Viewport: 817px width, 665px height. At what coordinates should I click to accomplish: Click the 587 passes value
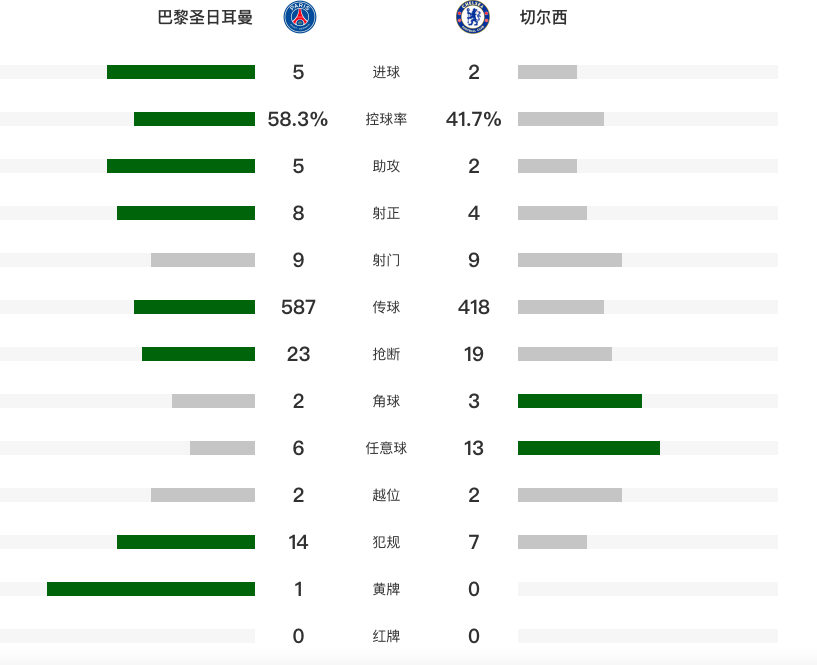pyautogui.click(x=298, y=307)
